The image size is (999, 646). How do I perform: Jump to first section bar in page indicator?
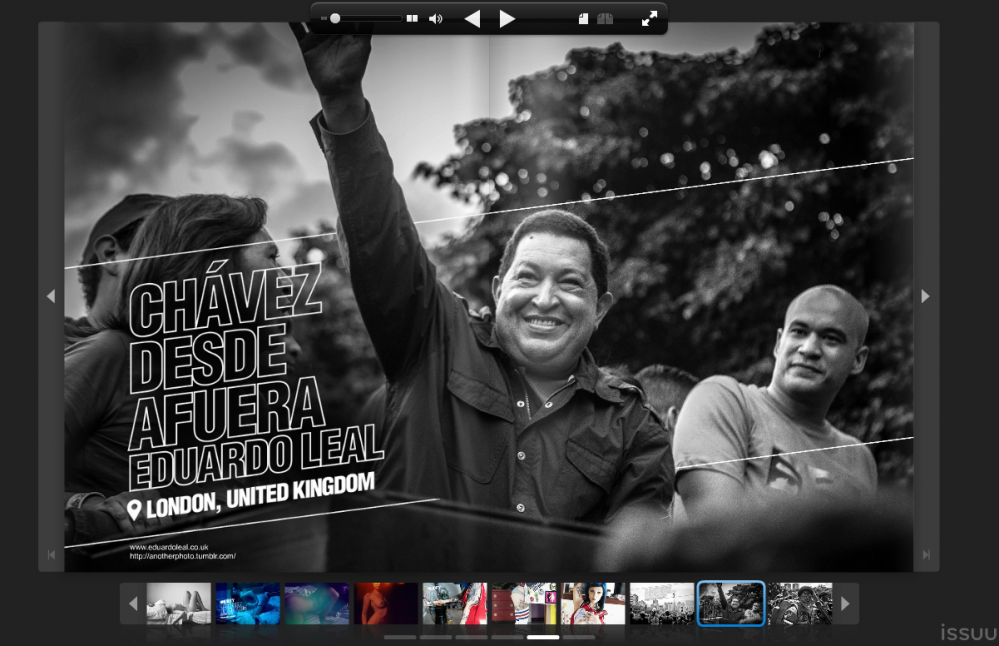pos(400,637)
